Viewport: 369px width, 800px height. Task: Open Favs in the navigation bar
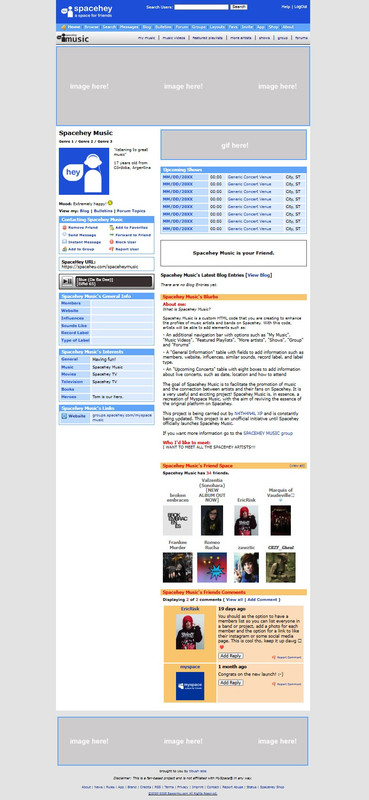(x=233, y=27)
